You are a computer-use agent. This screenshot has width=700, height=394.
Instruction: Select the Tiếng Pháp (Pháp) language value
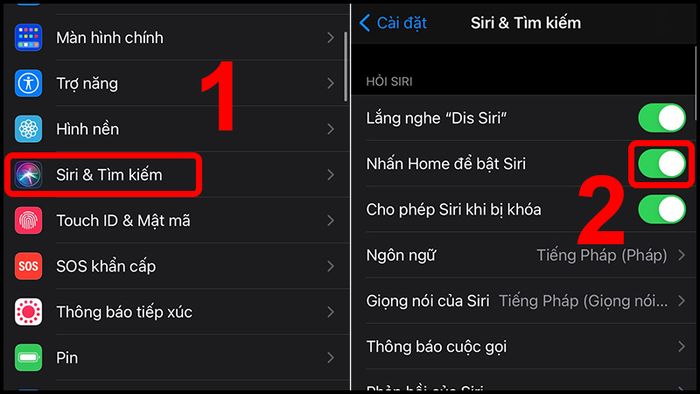tap(602, 255)
